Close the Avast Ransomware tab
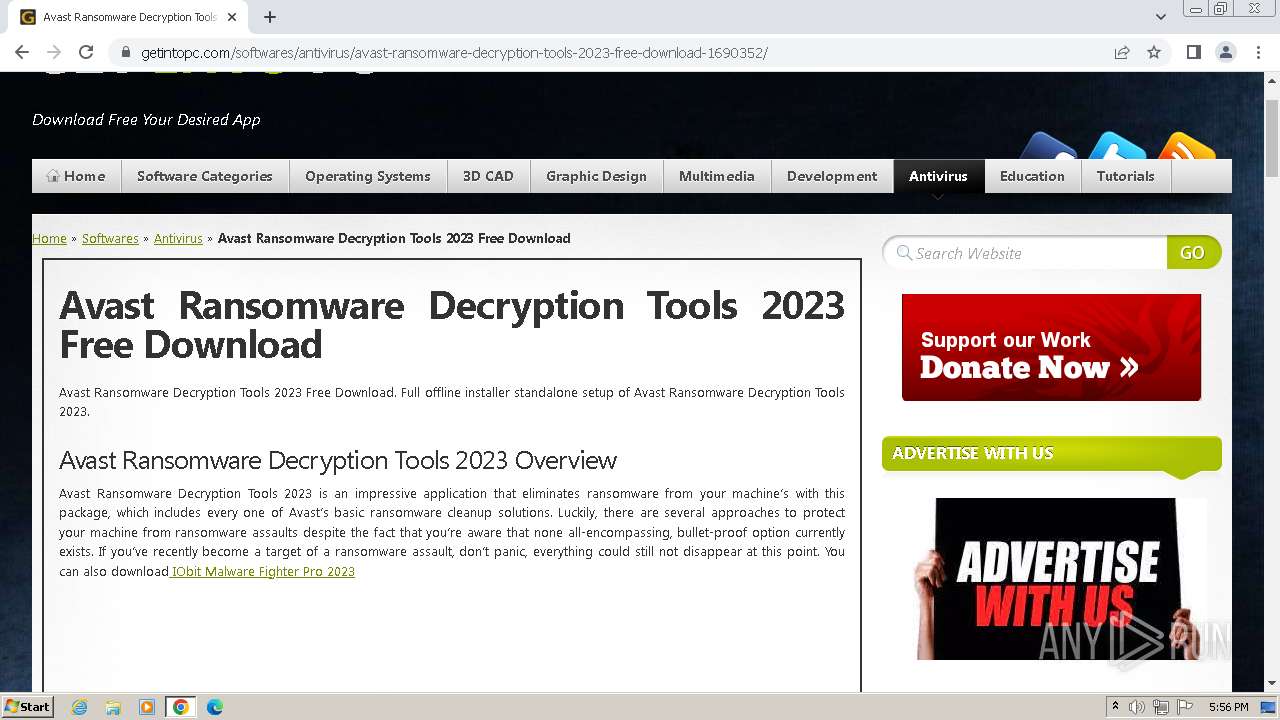 232,17
